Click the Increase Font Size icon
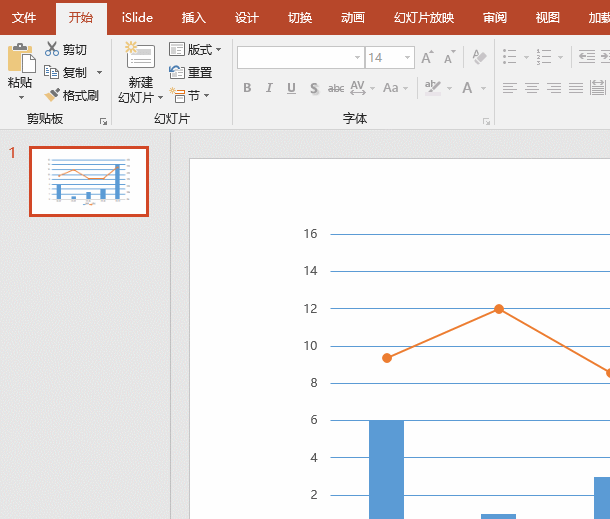The height and width of the screenshot is (519, 610). tap(428, 58)
